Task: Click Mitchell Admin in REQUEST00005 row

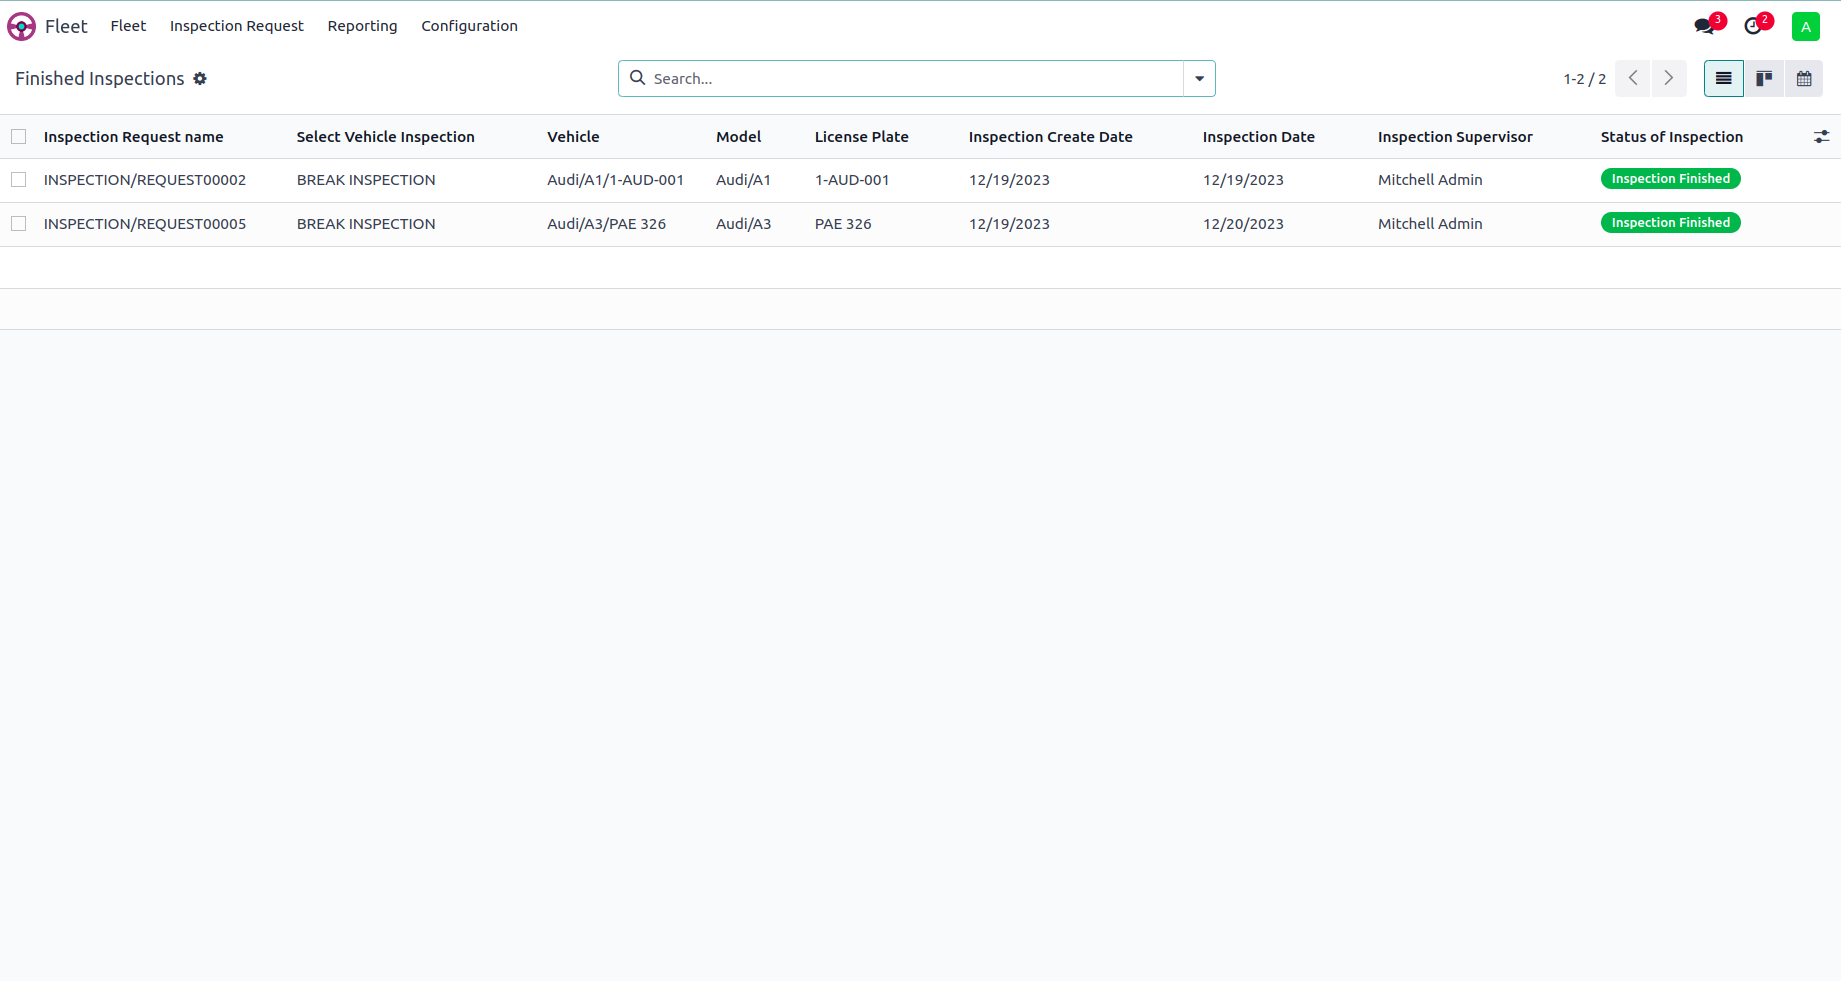Action: click(1430, 224)
